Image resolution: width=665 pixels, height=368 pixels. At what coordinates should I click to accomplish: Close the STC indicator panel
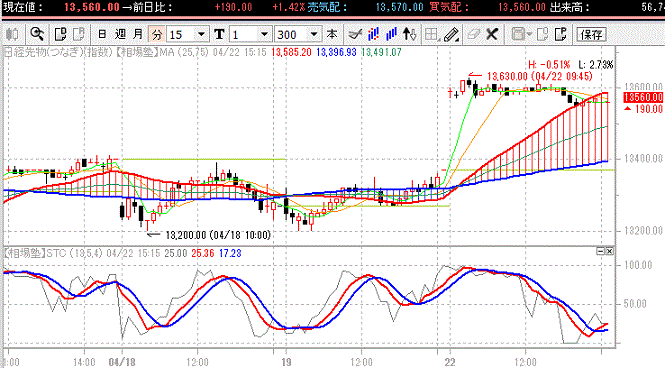(x=609, y=251)
